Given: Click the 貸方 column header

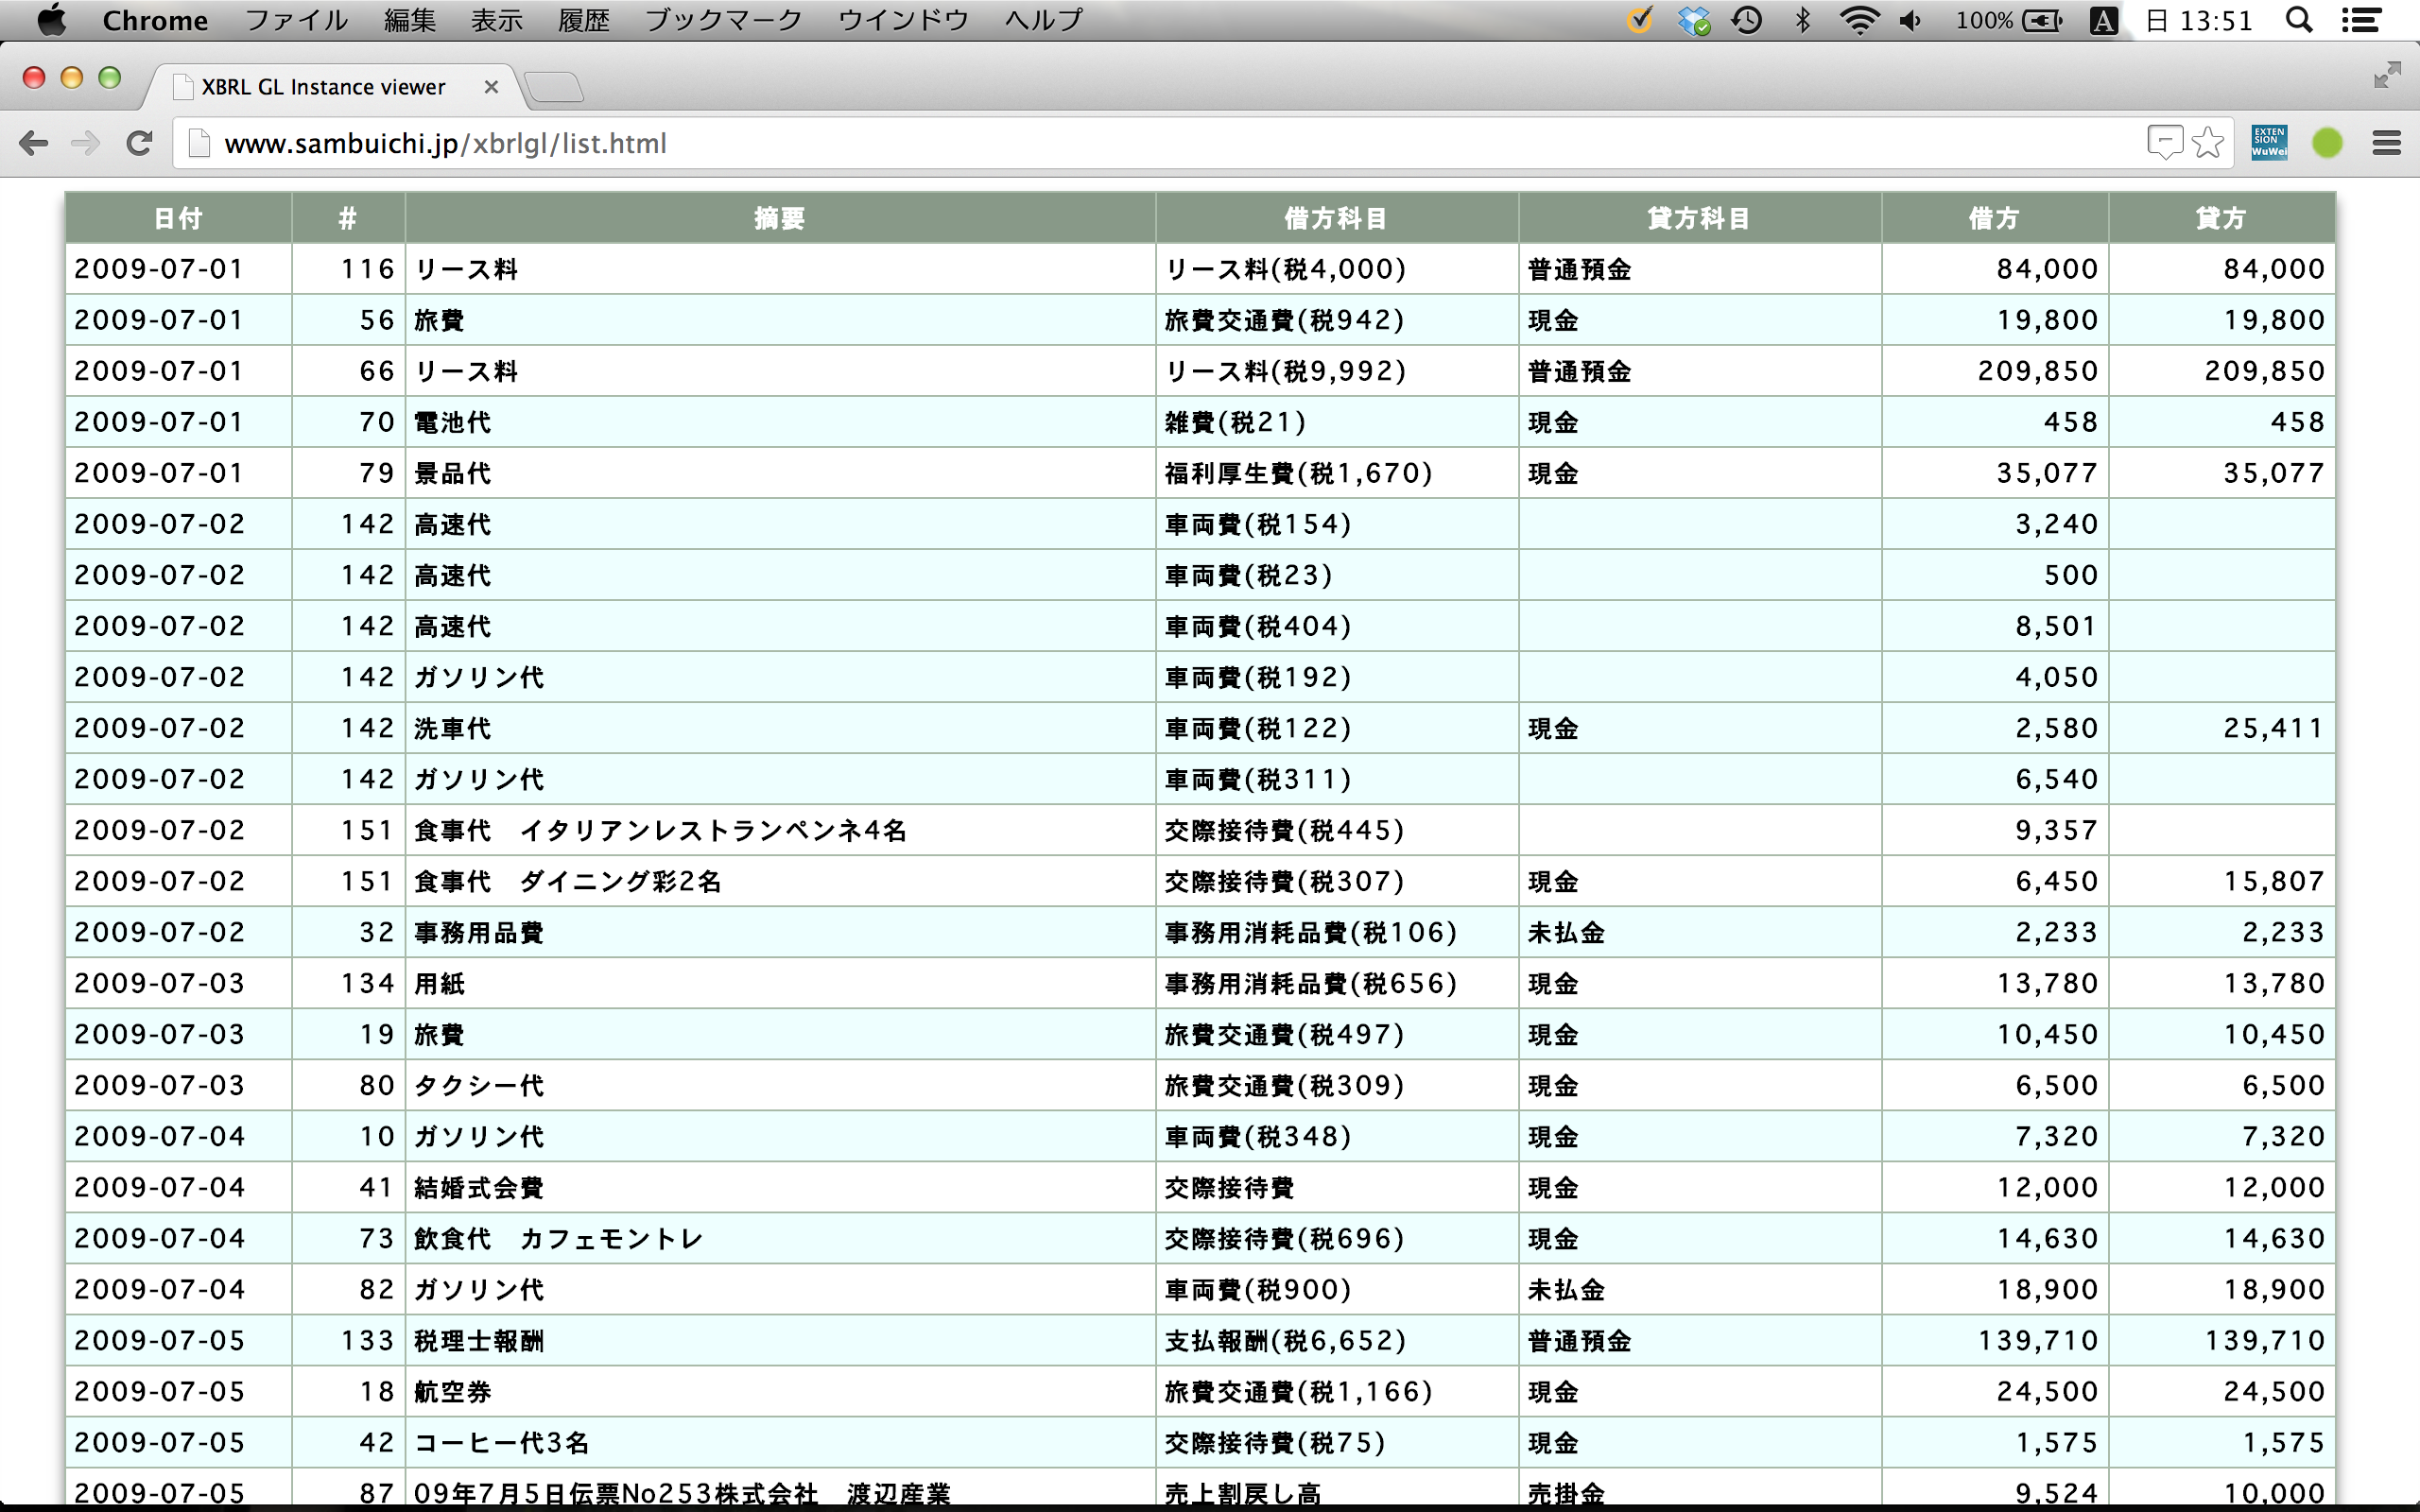Looking at the screenshot, I should pos(2222,218).
